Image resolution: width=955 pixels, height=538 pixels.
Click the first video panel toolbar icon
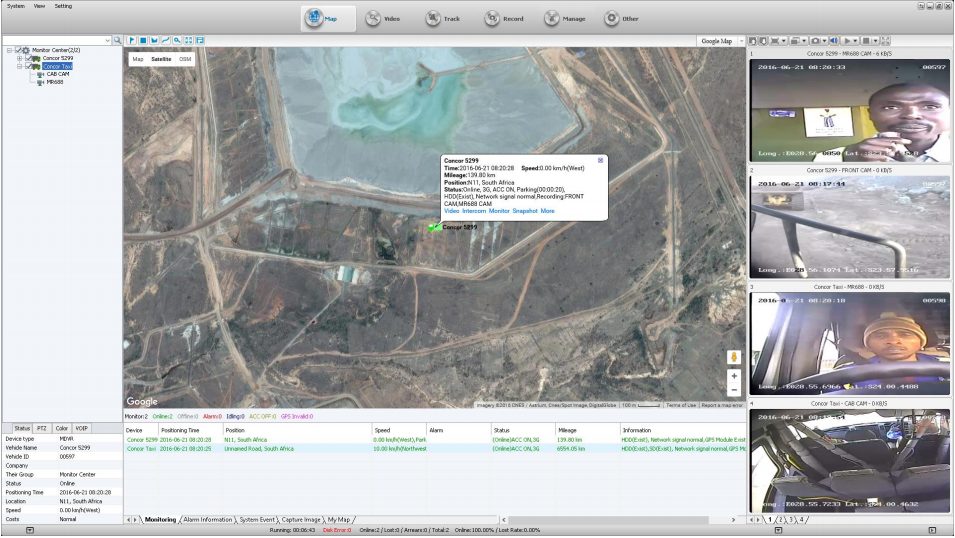pos(753,41)
